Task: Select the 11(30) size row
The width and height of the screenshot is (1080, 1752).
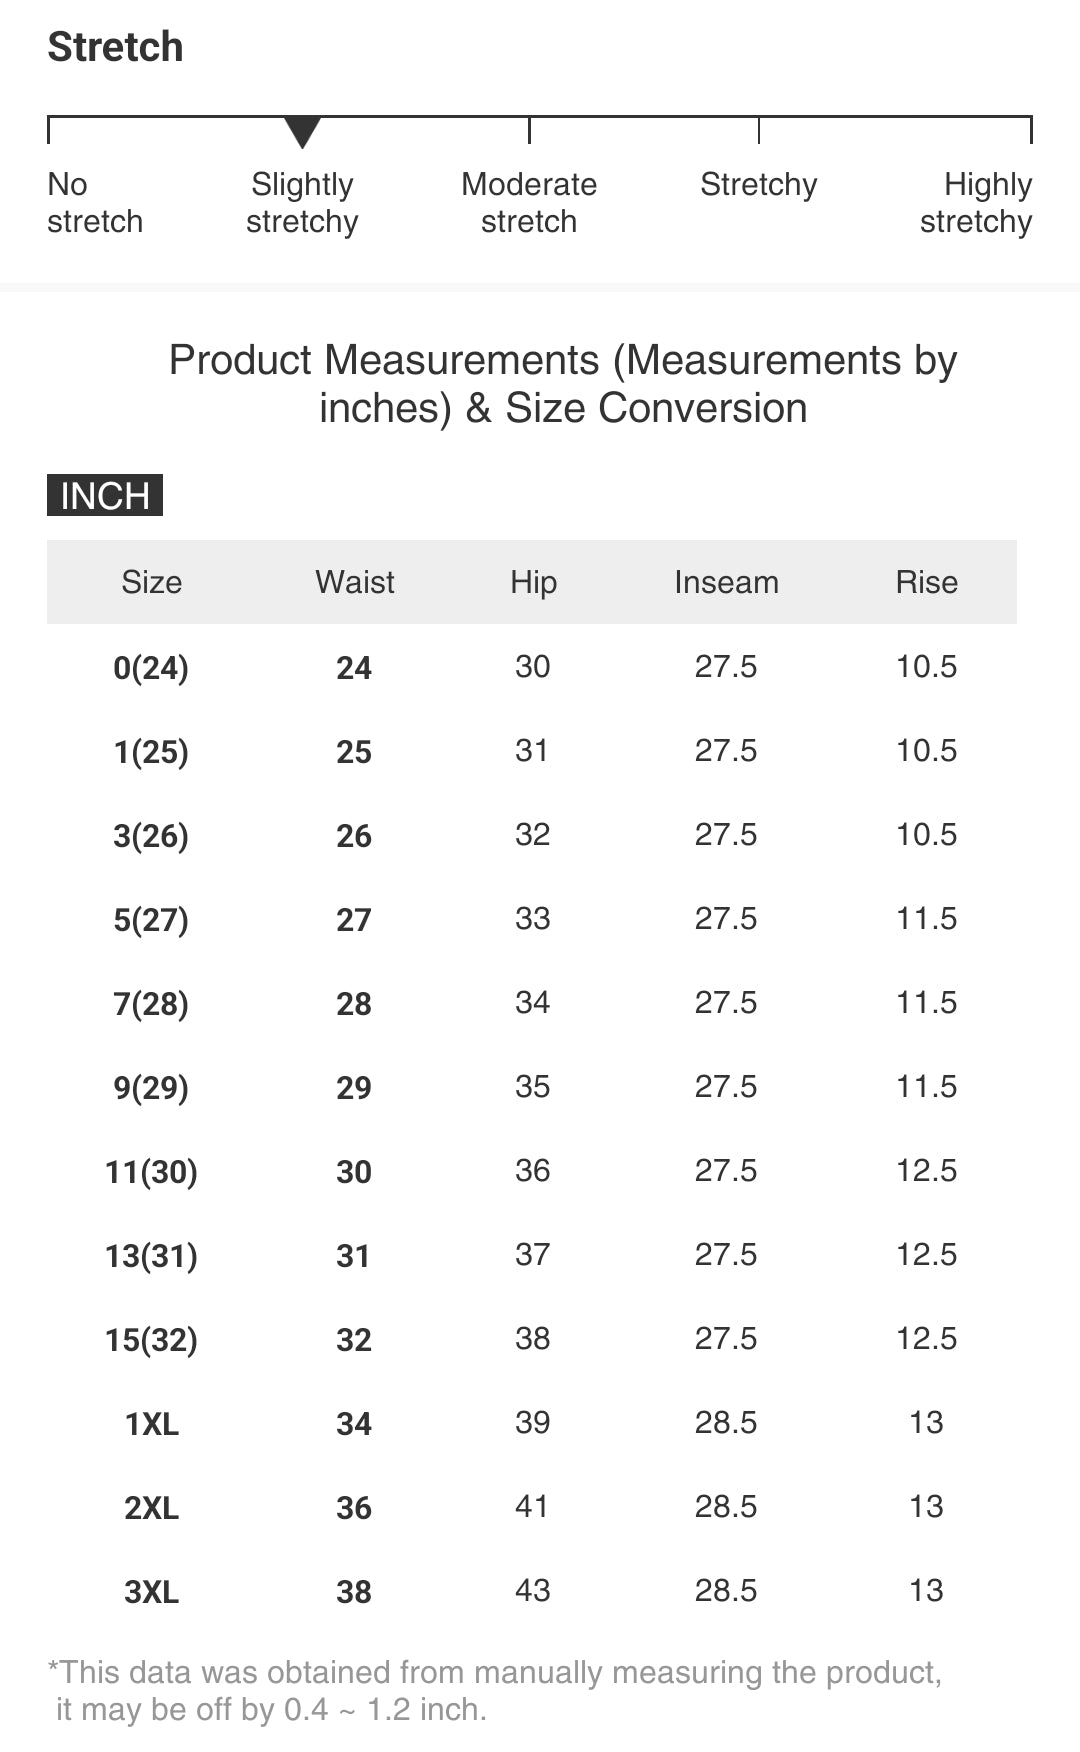Action: [x=151, y=1171]
